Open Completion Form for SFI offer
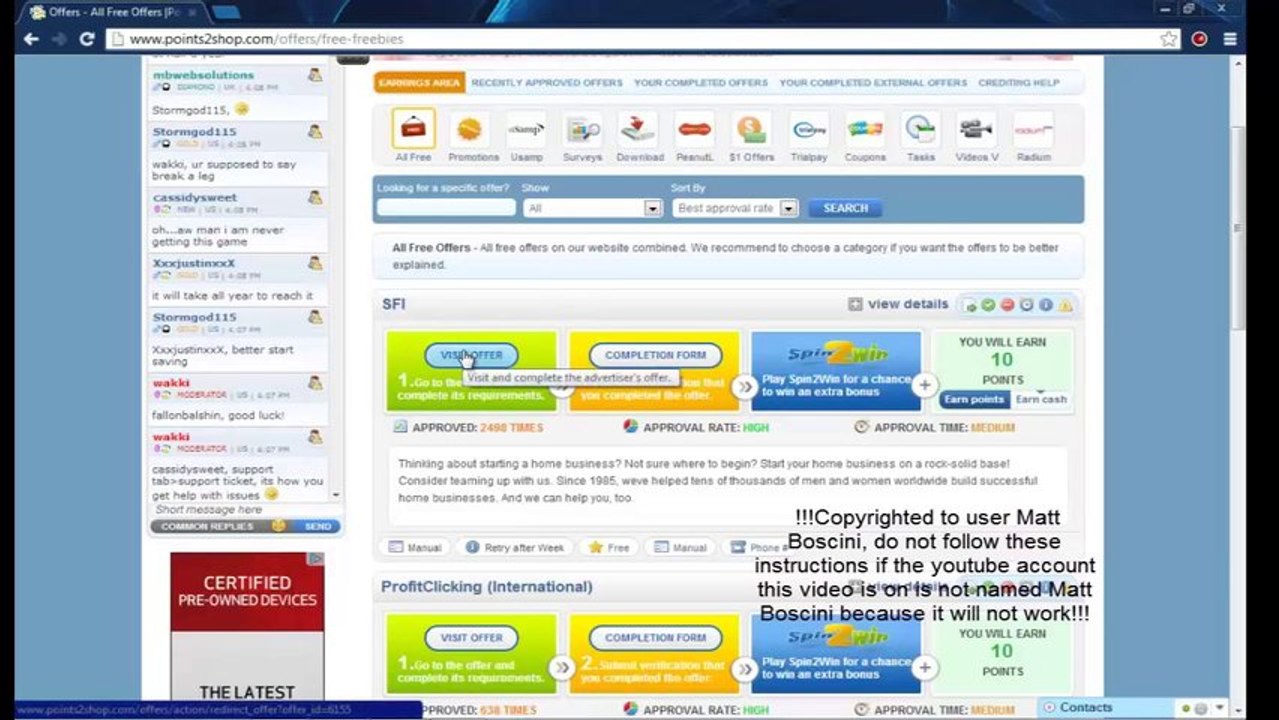This screenshot has height=720, width=1279. coord(655,355)
